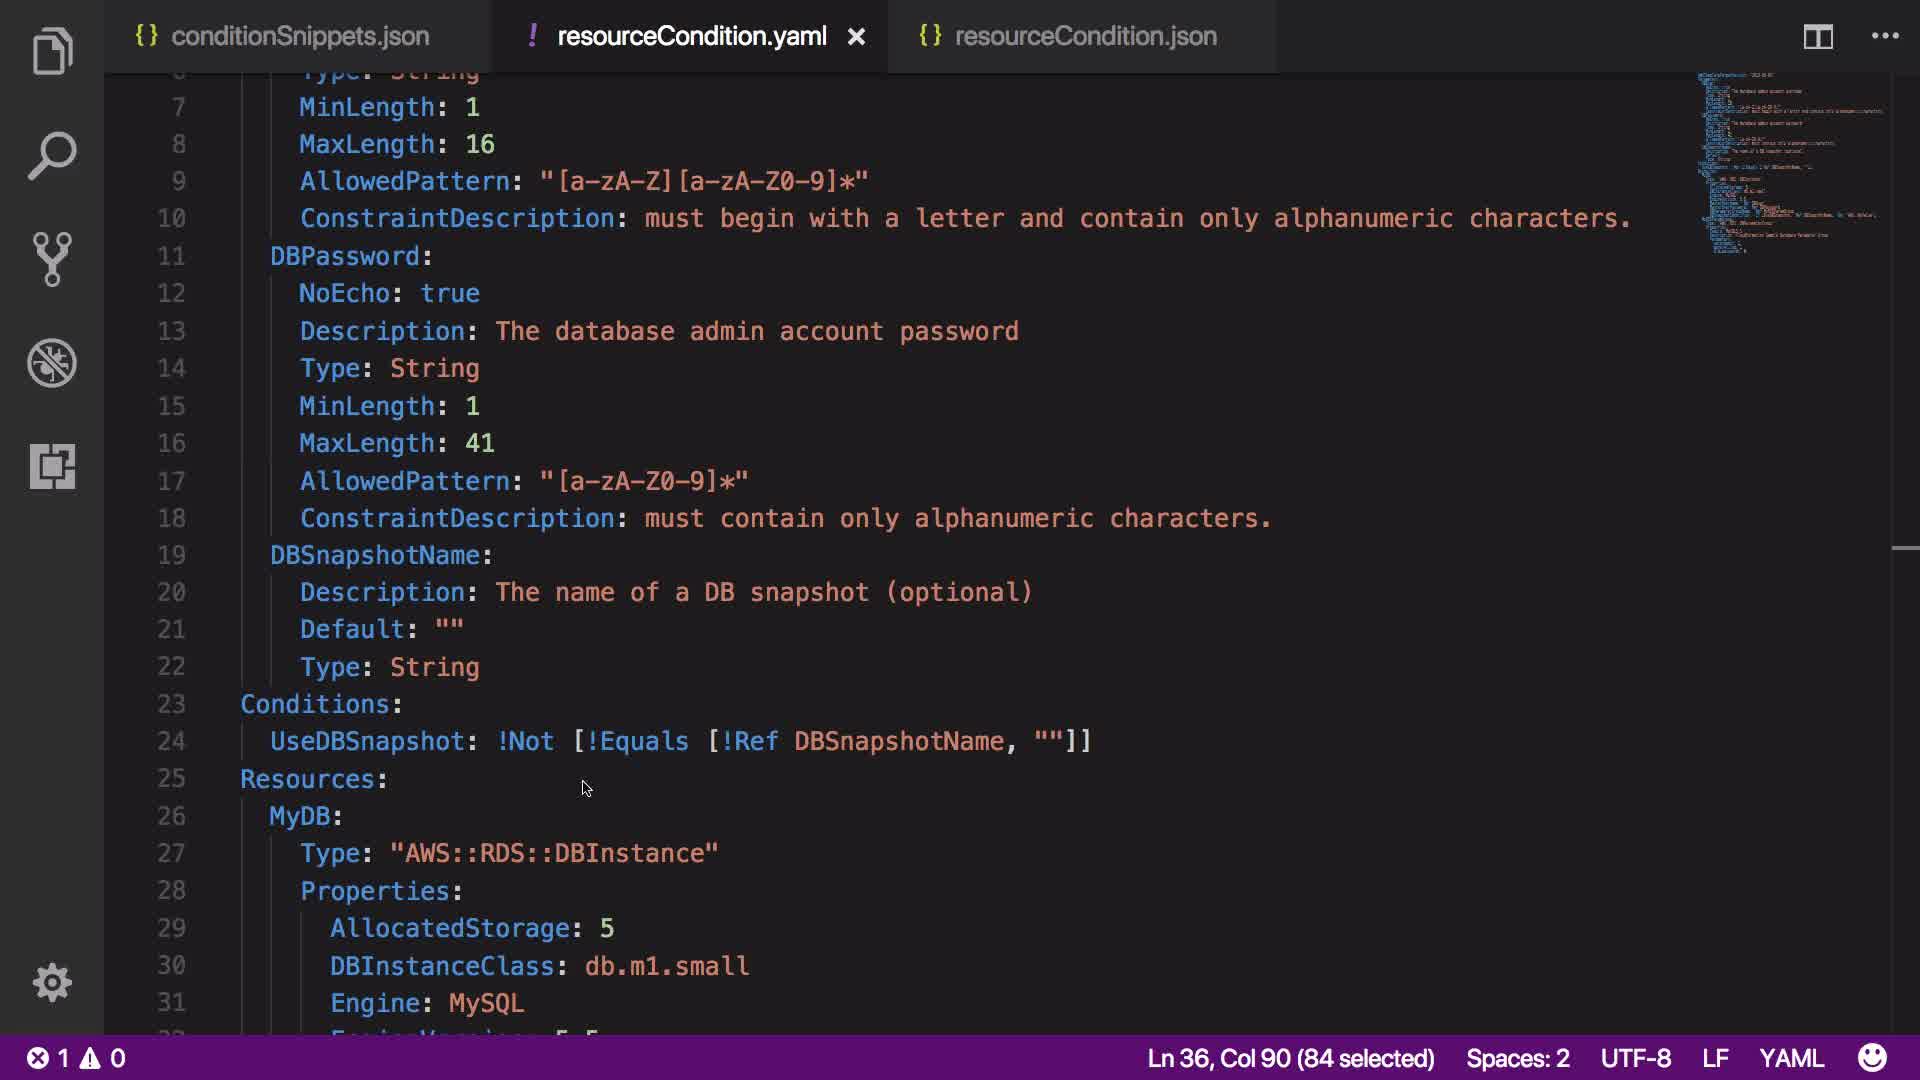Change end of line sequence LF
Image resolution: width=1920 pixels, height=1080 pixels.
[1715, 1058]
